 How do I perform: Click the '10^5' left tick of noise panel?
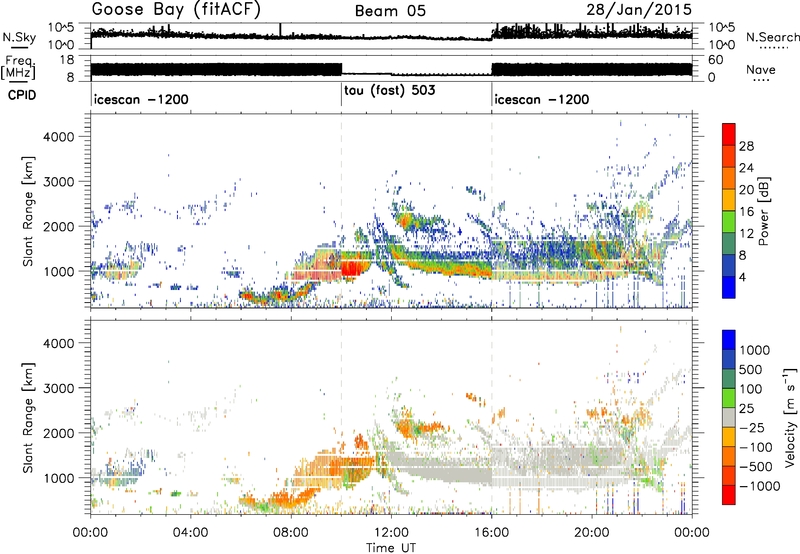point(61,28)
